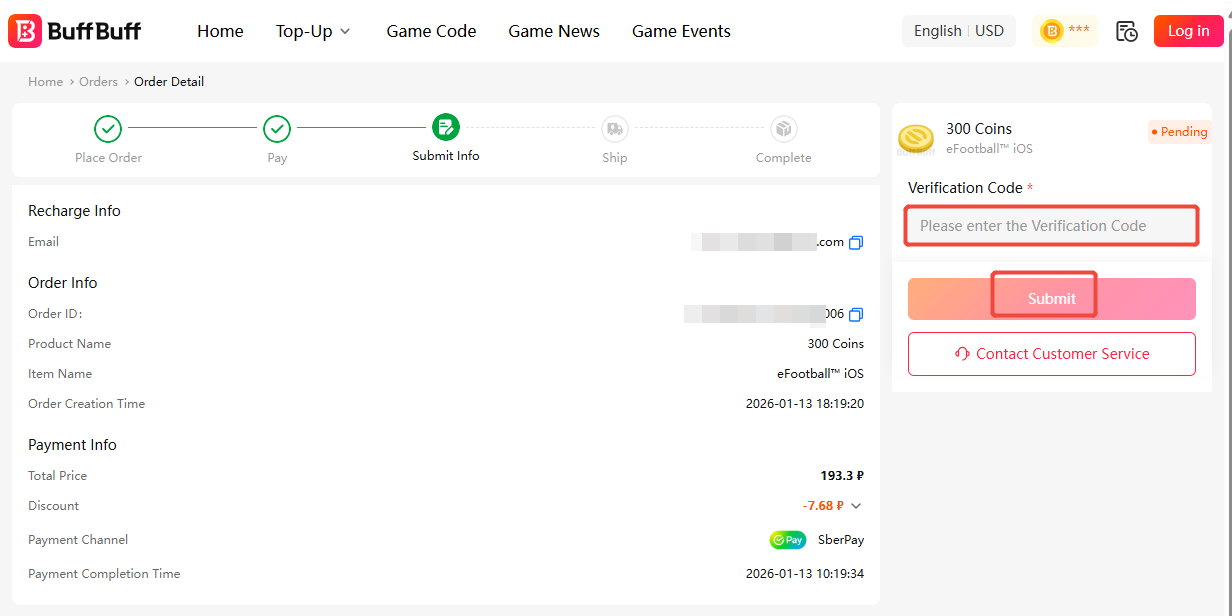1232x616 pixels.
Task: Copy the Order ID with copy icon
Action: (856, 315)
